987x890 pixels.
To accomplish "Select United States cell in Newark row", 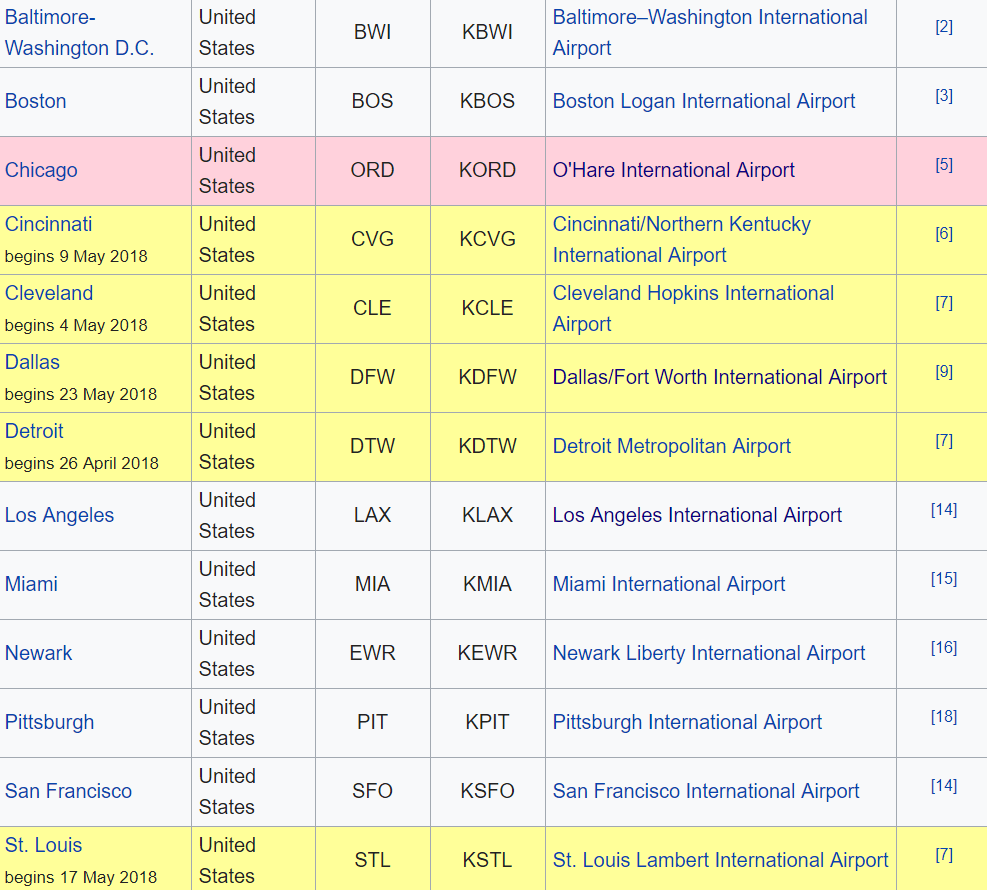I will (253, 653).
